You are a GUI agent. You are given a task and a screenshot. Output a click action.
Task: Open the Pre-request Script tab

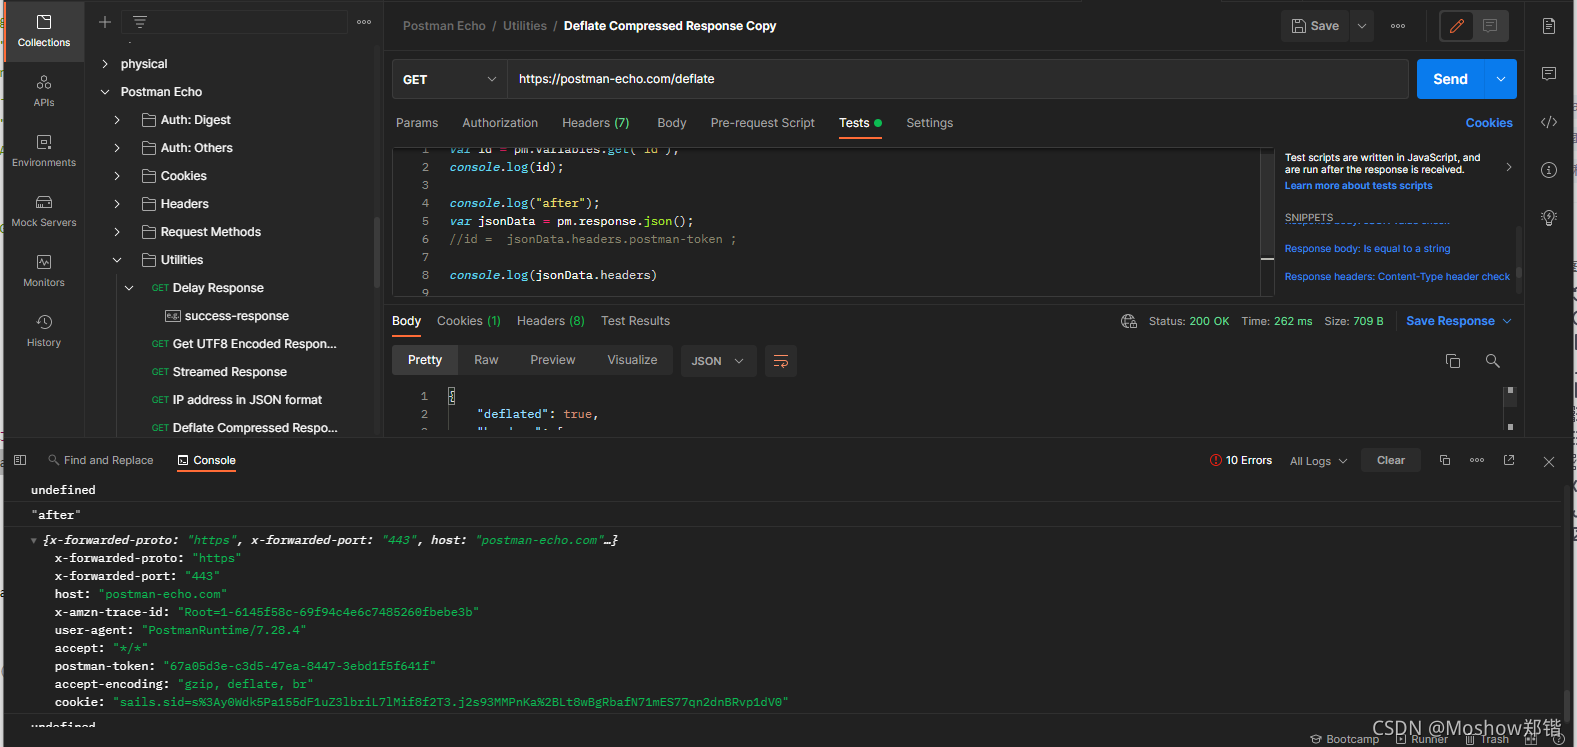pos(763,123)
